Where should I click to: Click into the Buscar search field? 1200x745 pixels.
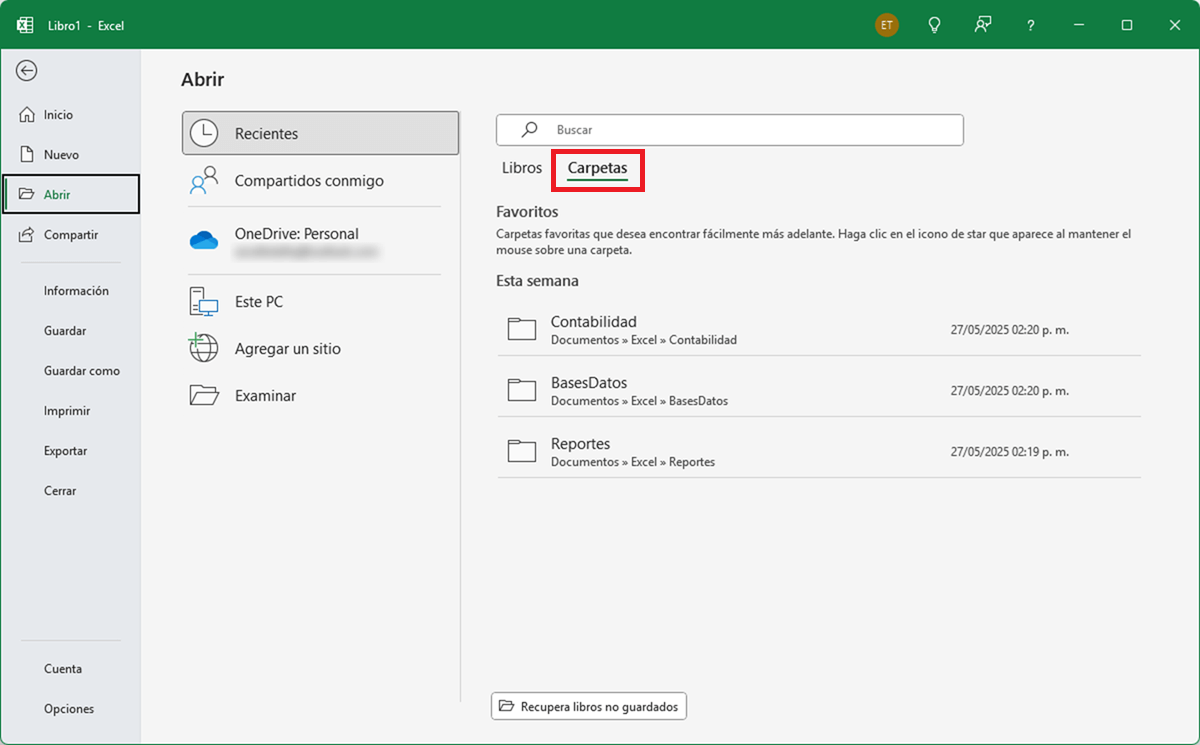(x=730, y=130)
